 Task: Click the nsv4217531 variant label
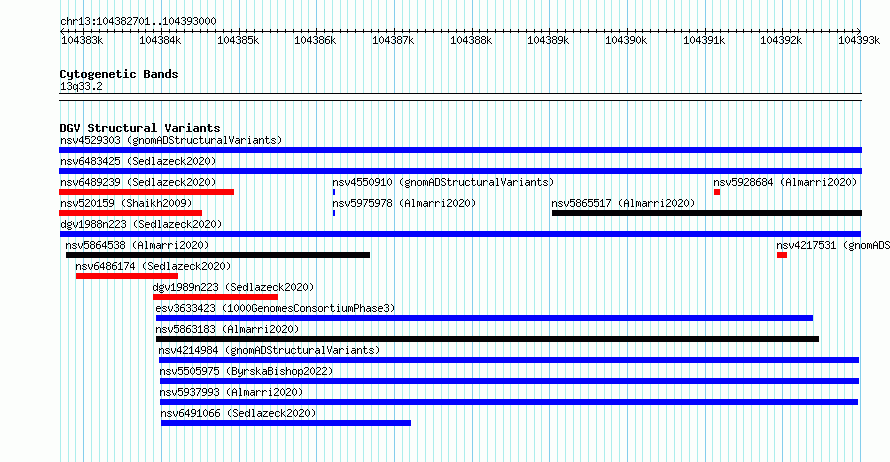click(833, 245)
